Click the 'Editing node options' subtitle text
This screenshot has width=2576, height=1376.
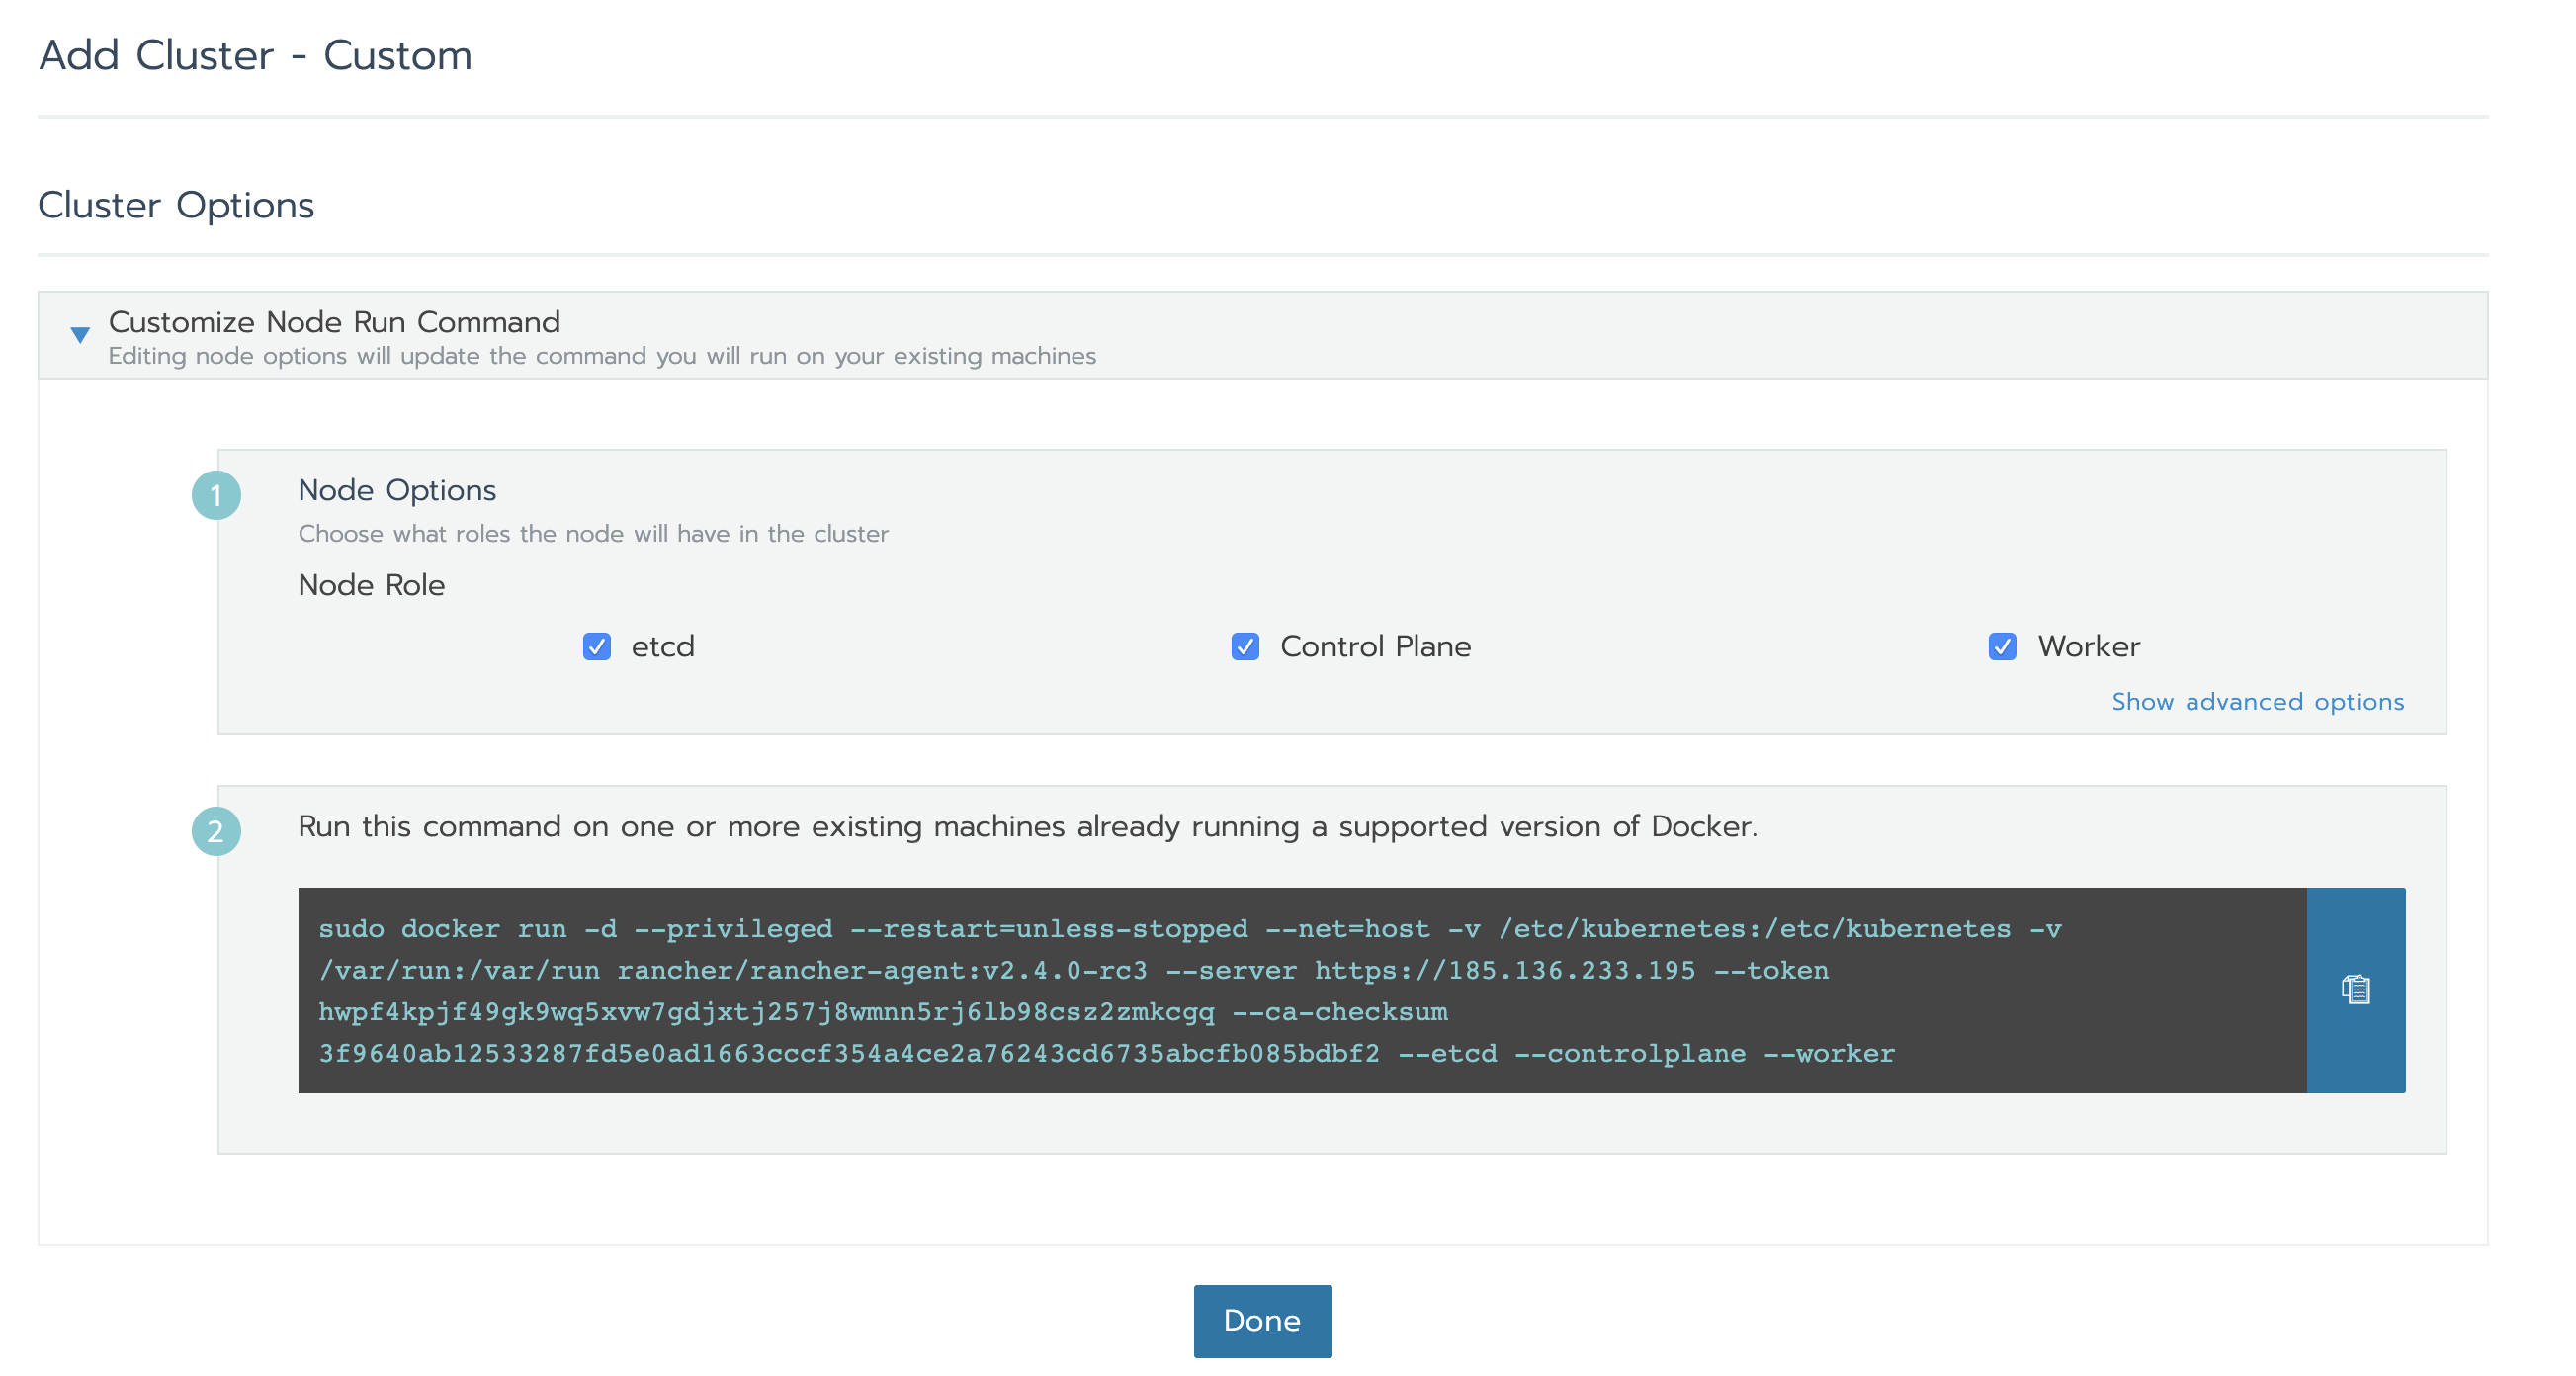[602, 356]
